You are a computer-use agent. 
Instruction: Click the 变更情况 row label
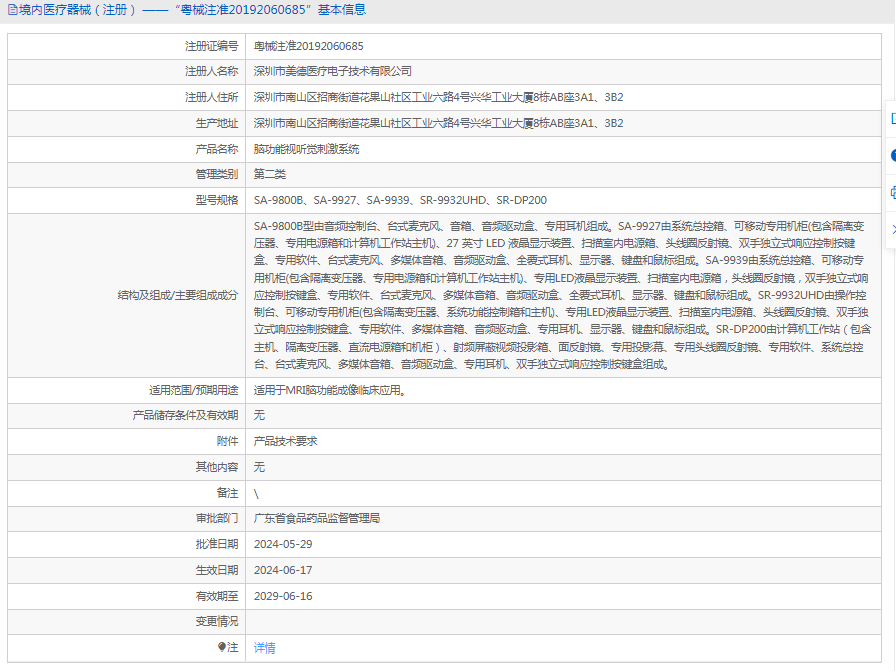pyautogui.click(x=217, y=621)
